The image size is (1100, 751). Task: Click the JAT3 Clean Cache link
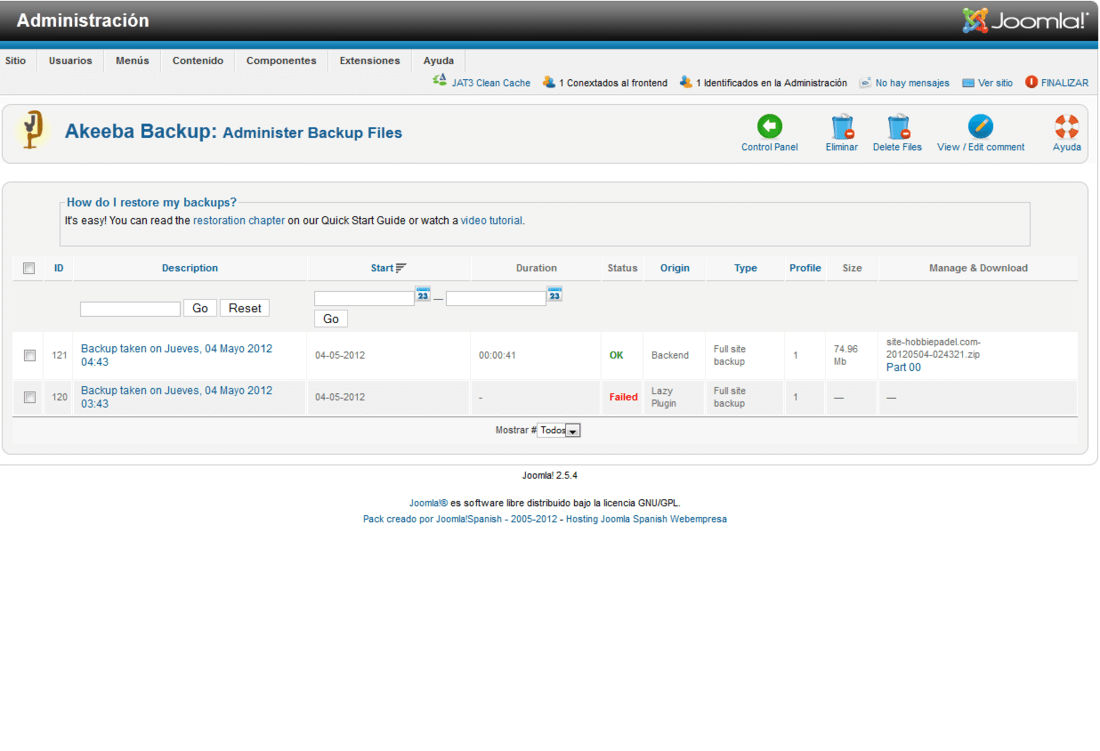(491, 83)
